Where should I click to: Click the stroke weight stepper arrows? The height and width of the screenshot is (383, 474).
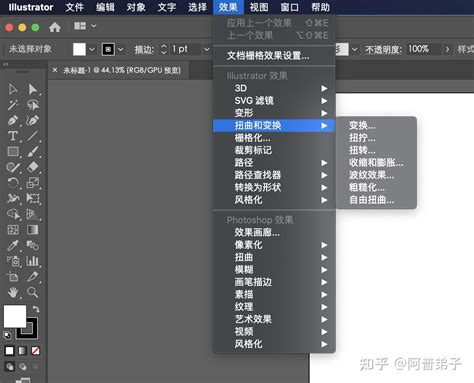point(164,49)
